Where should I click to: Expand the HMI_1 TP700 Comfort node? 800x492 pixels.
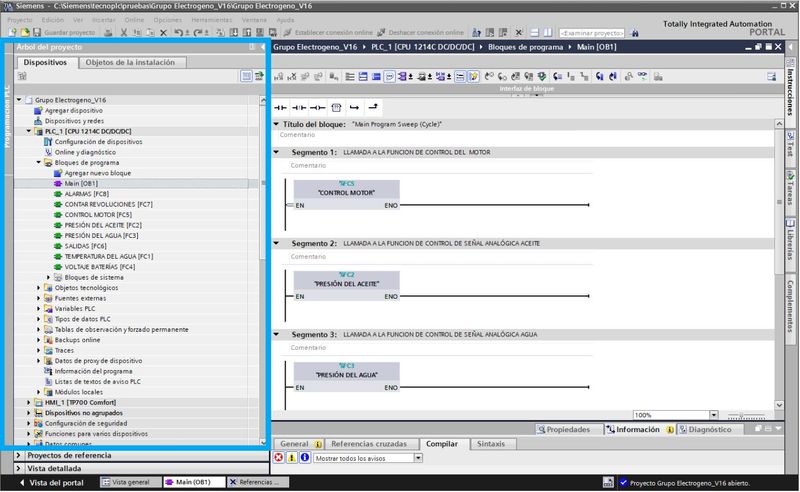(x=29, y=403)
